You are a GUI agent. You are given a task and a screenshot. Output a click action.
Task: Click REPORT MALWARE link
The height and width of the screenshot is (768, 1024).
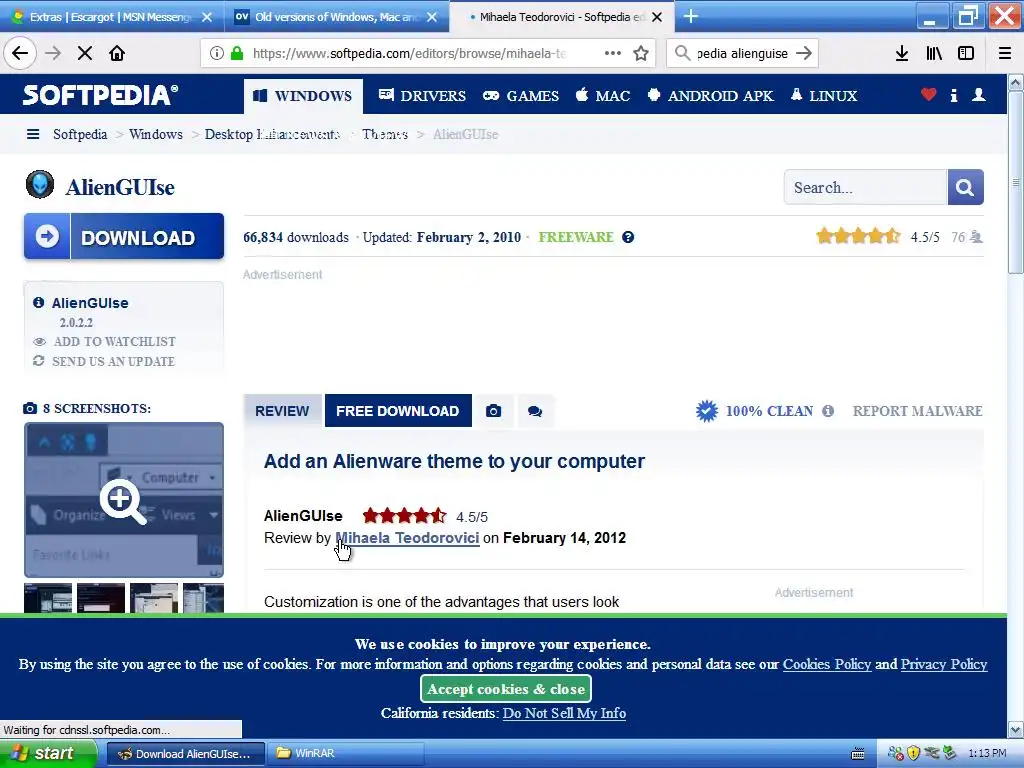pos(918,411)
